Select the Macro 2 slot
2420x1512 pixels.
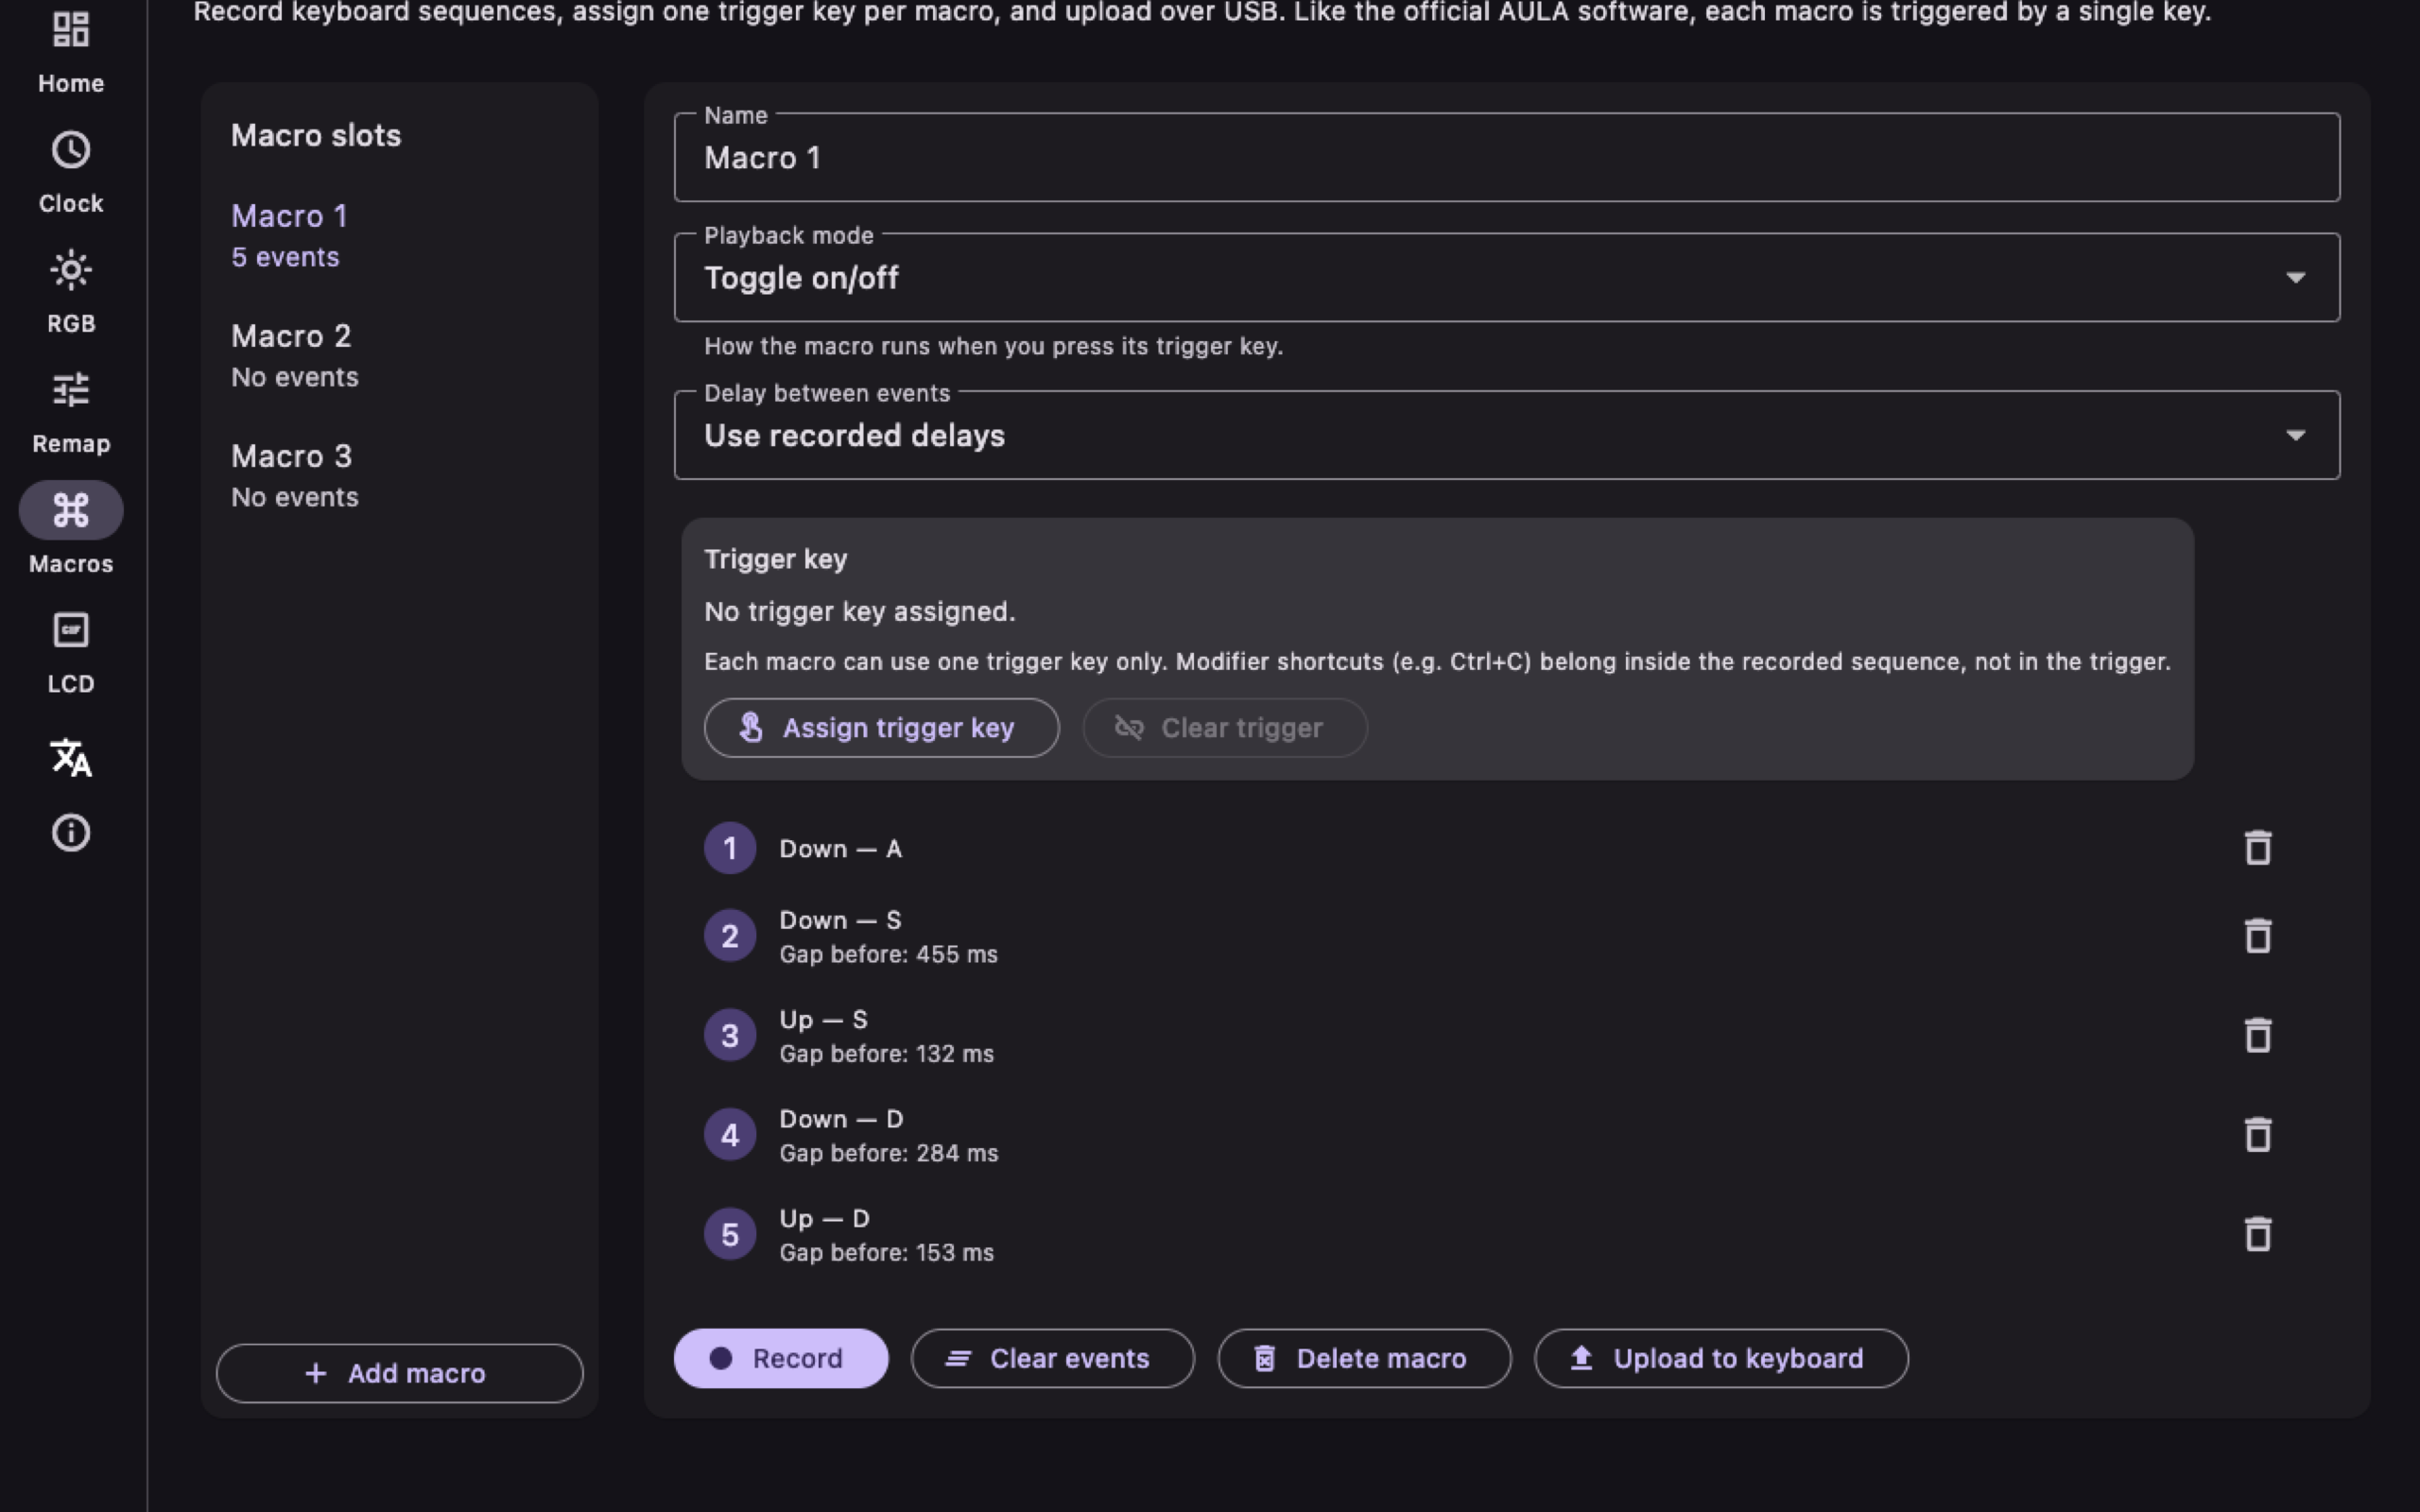point(400,355)
